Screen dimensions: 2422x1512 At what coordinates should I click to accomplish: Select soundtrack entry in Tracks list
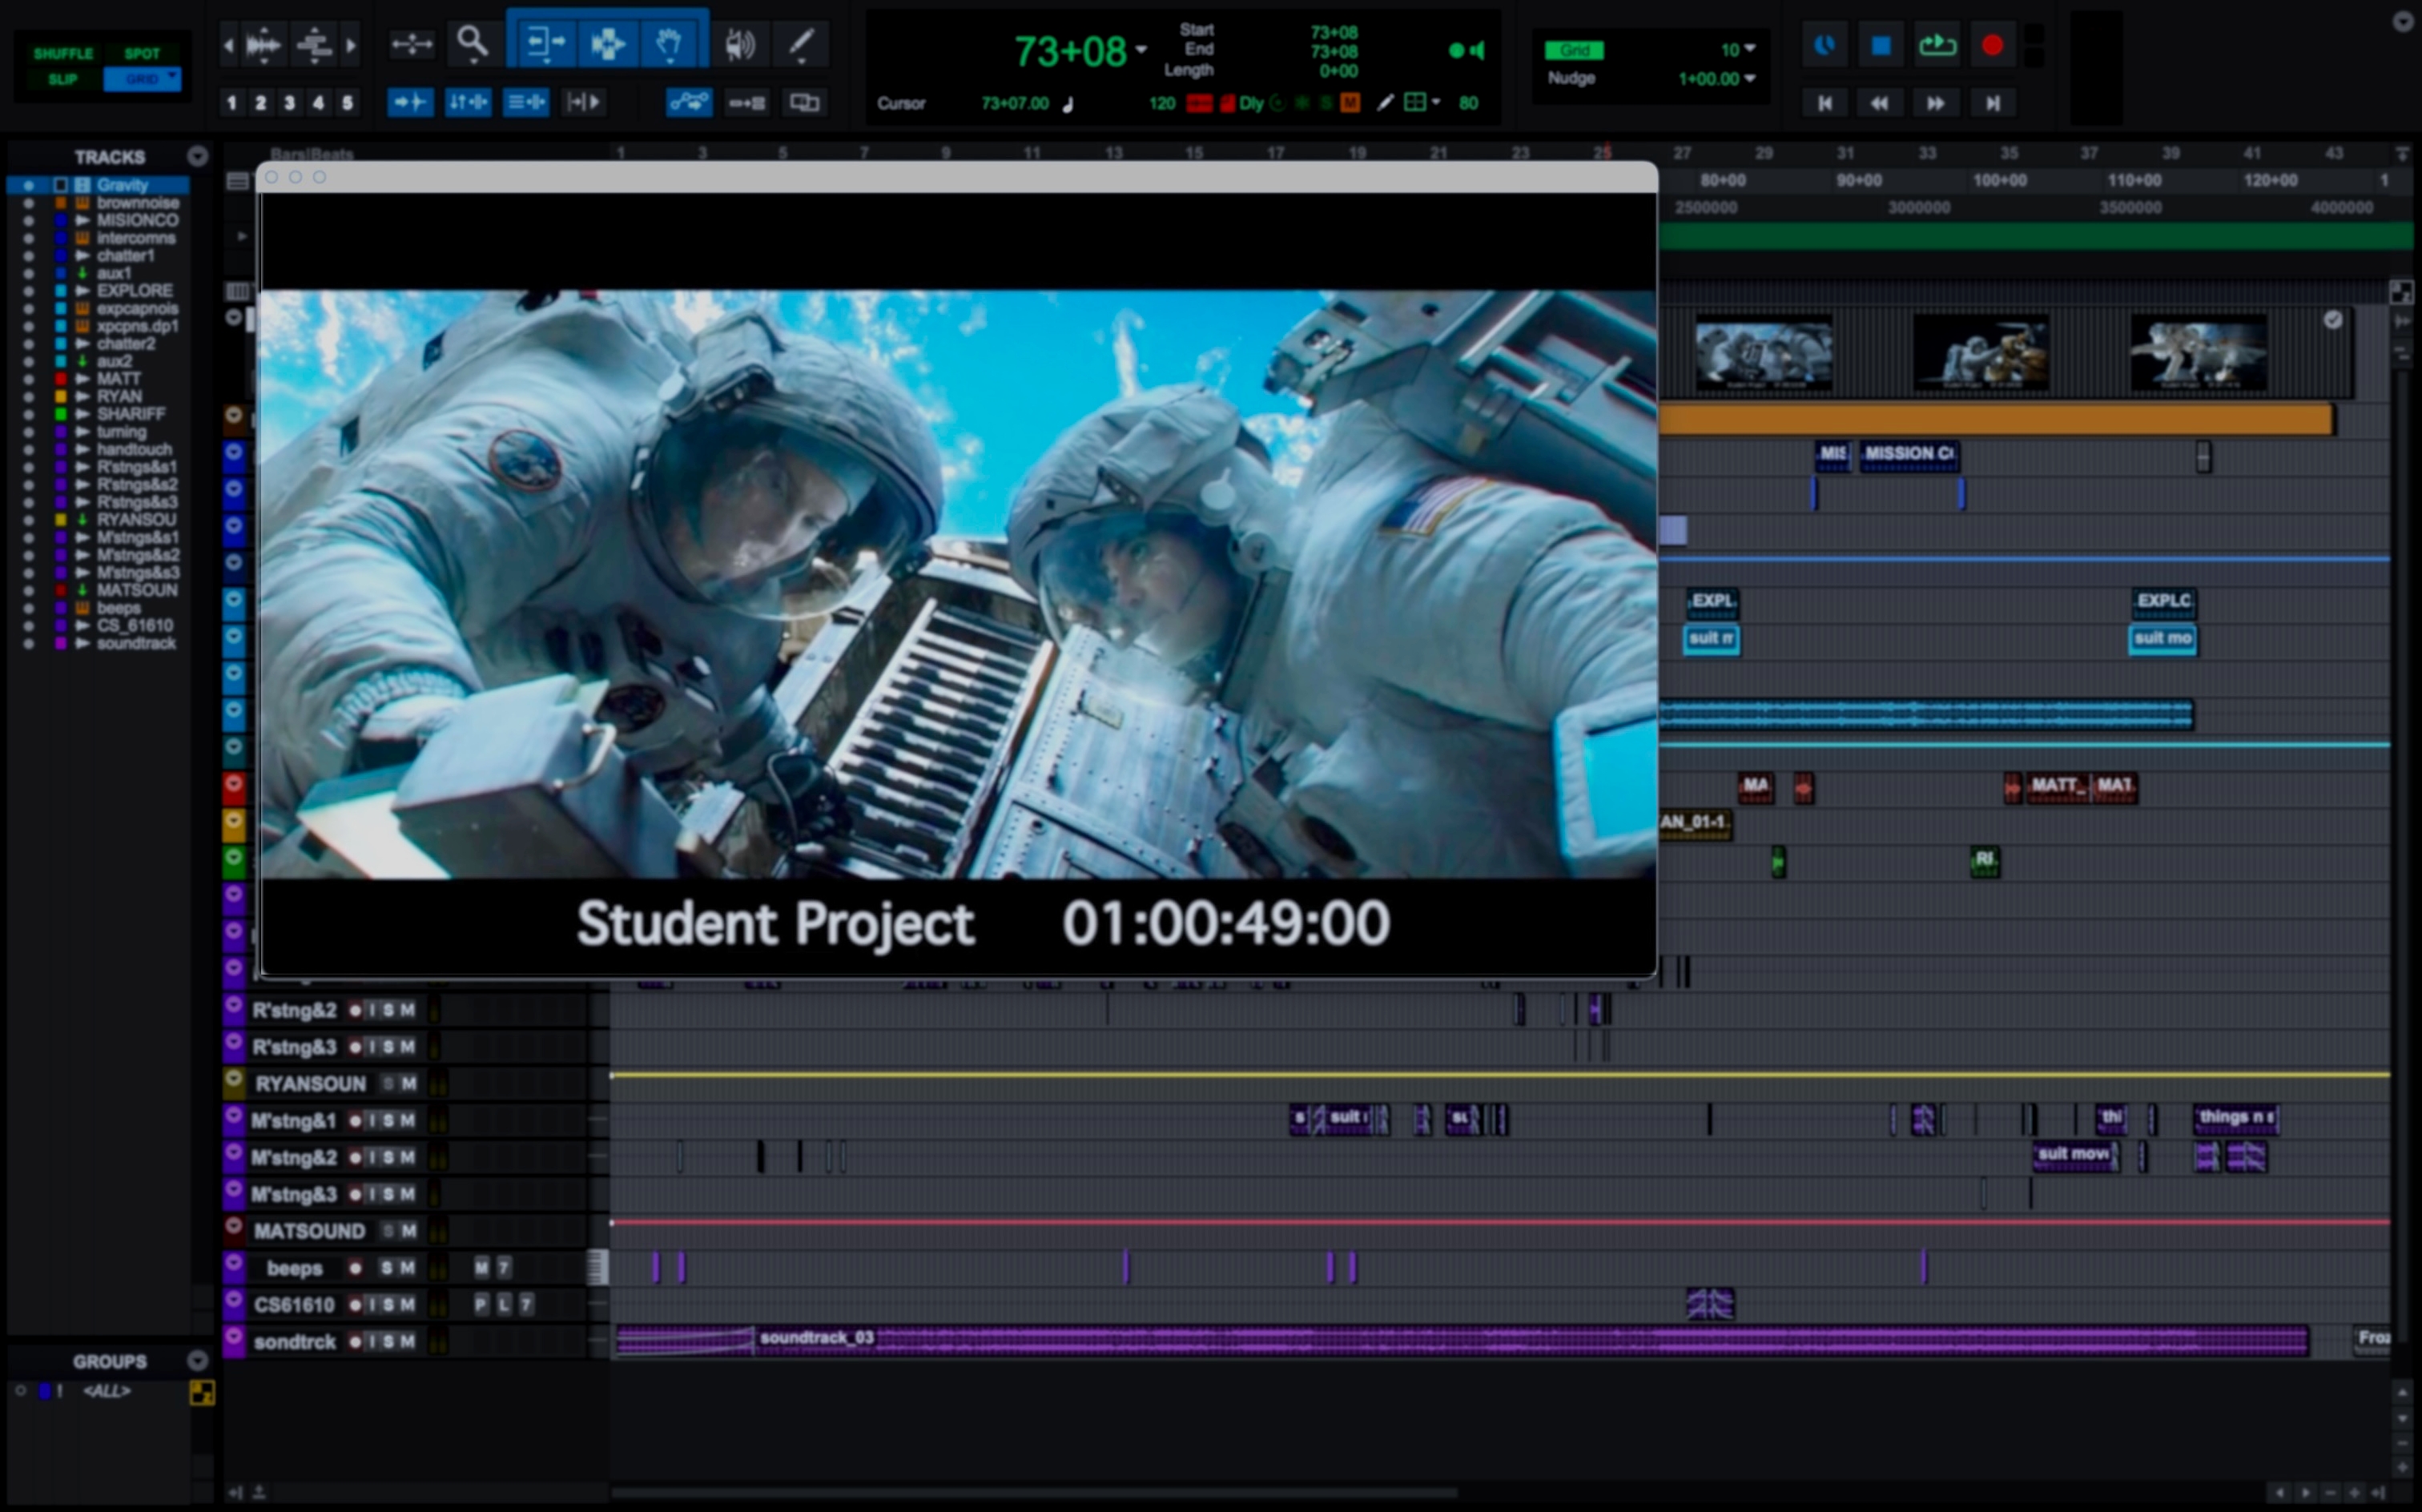pos(136,643)
